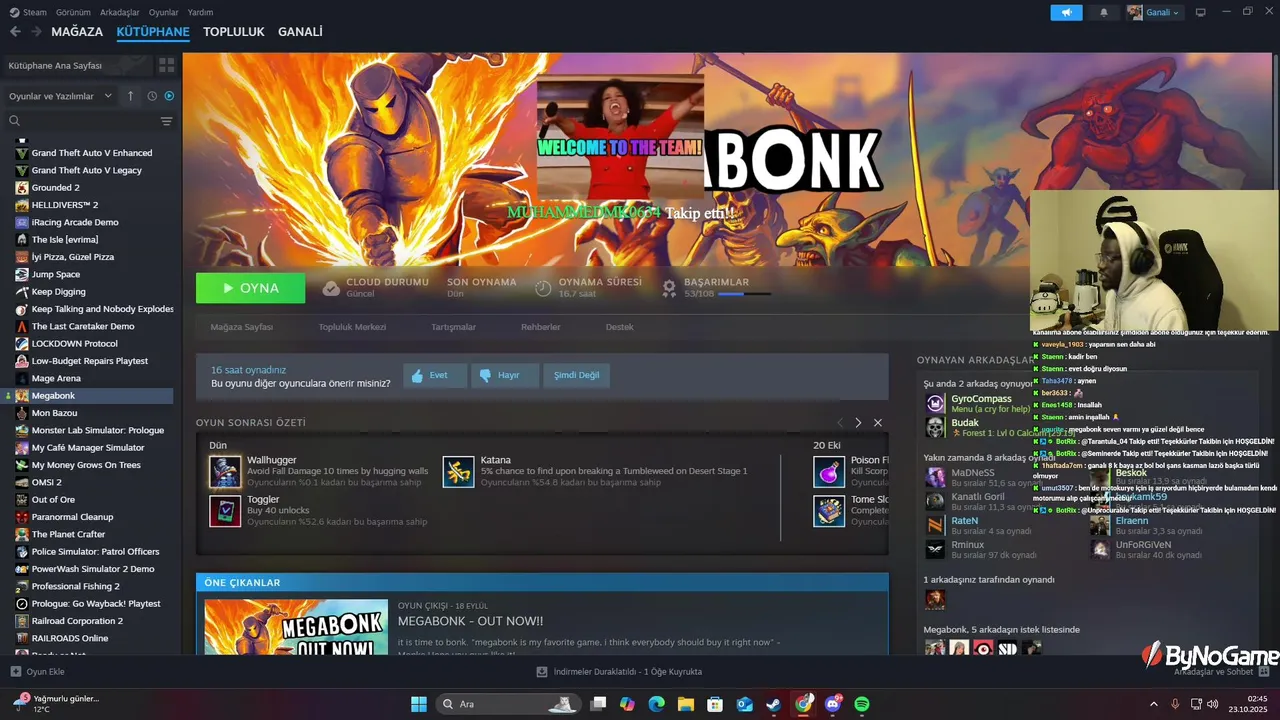Open the İndirmeler Duraklatıldı downloads status
This screenshot has width=1280, height=720.
(619, 672)
